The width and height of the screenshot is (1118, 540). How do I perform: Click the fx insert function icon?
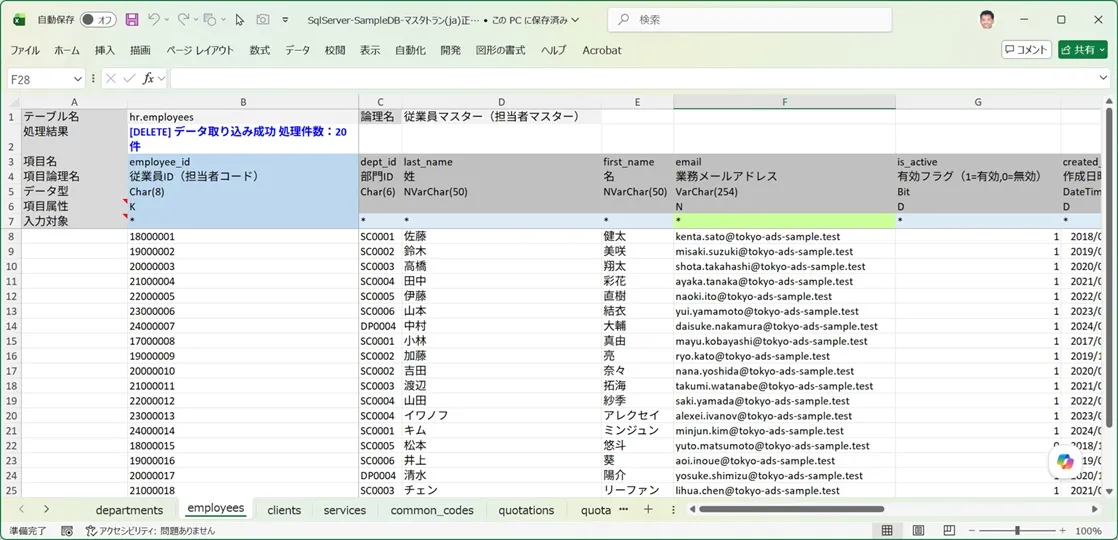click(148, 79)
